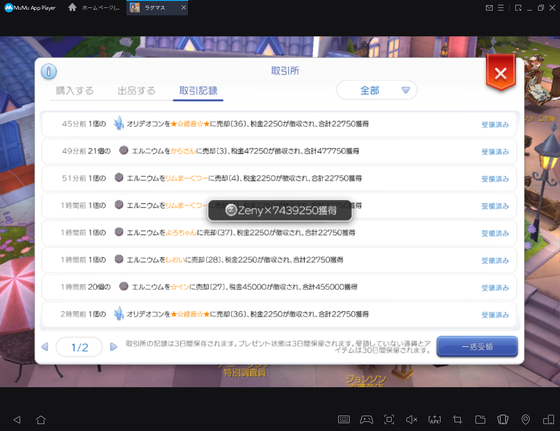Screen dimensions: 560x431
Task: Click the screen capture frame icon
Action: pos(389,420)
